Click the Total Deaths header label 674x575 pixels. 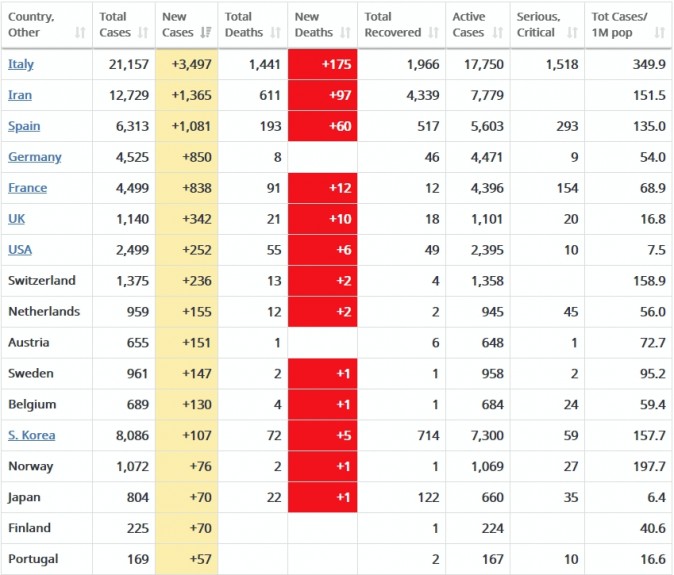(244, 24)
